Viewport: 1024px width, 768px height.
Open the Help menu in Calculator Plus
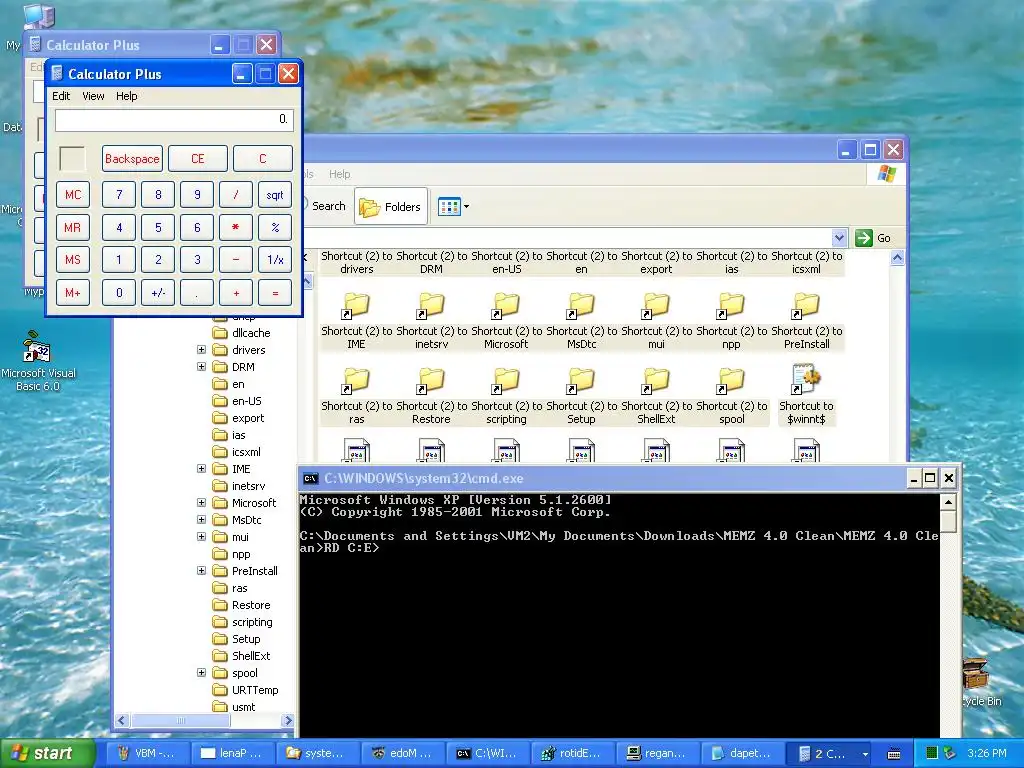point(127,96)
